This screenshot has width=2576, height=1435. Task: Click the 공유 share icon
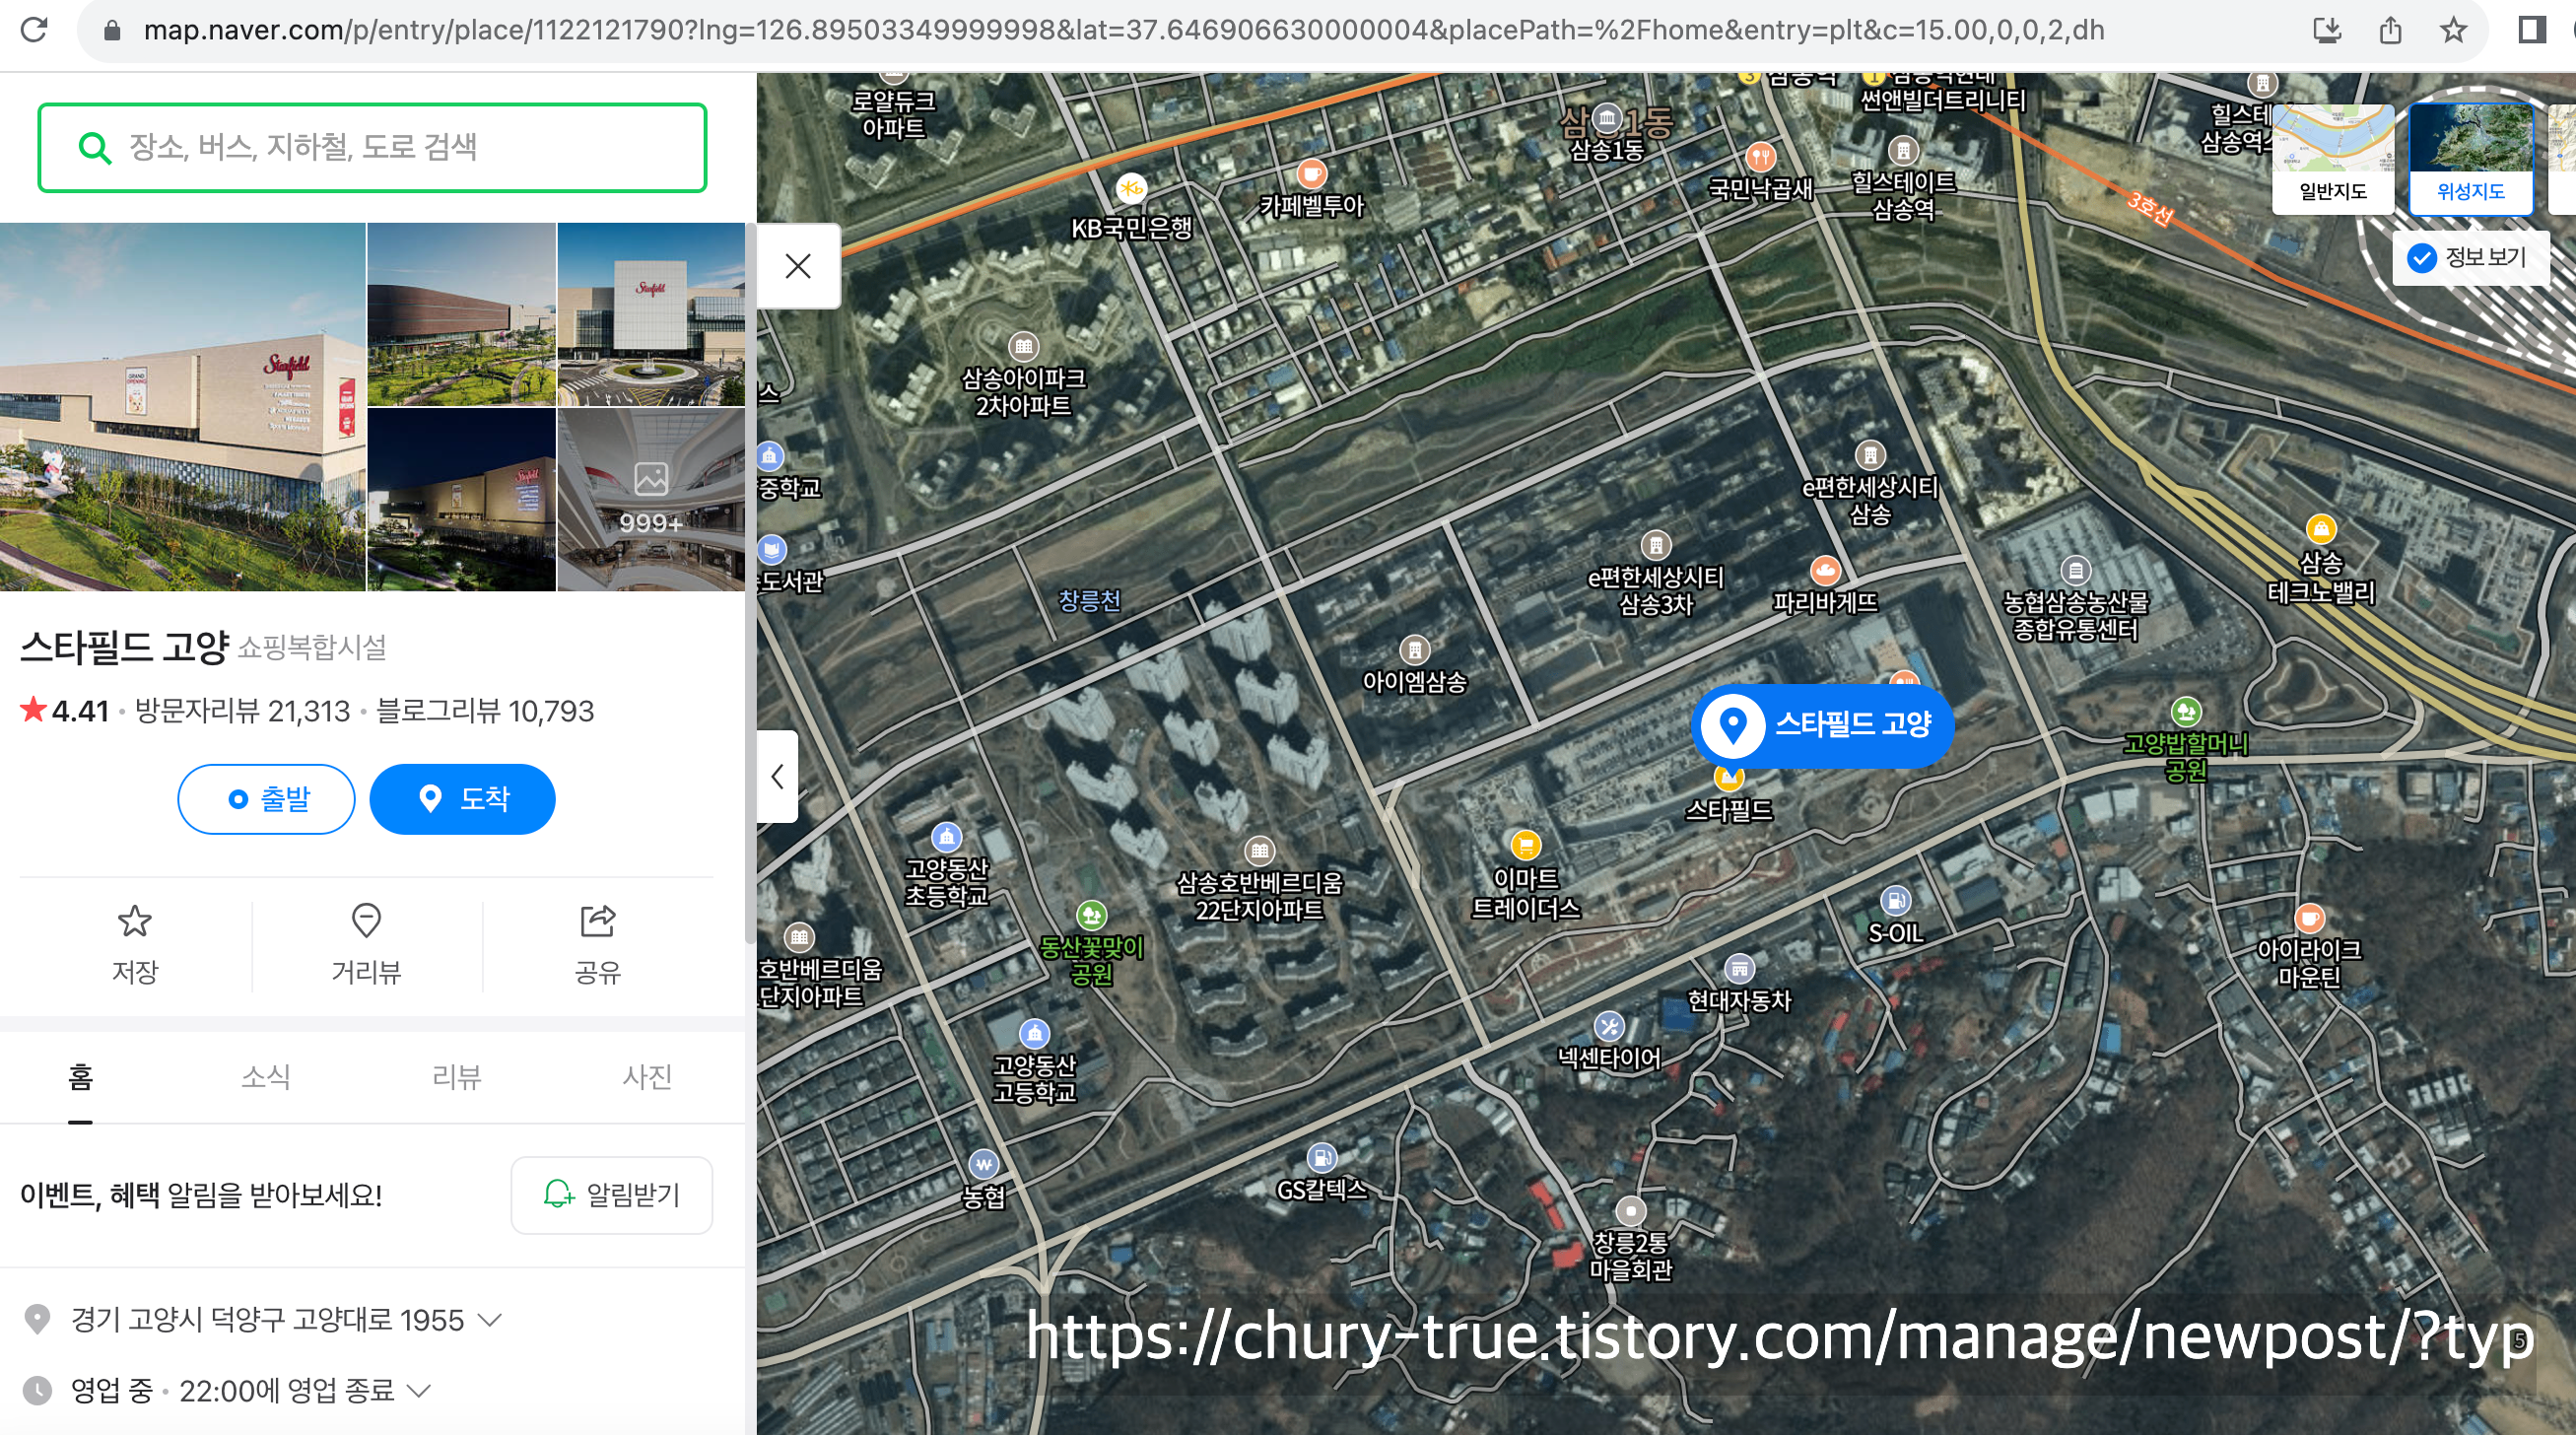pyautogui.click(x=597, y=921)
